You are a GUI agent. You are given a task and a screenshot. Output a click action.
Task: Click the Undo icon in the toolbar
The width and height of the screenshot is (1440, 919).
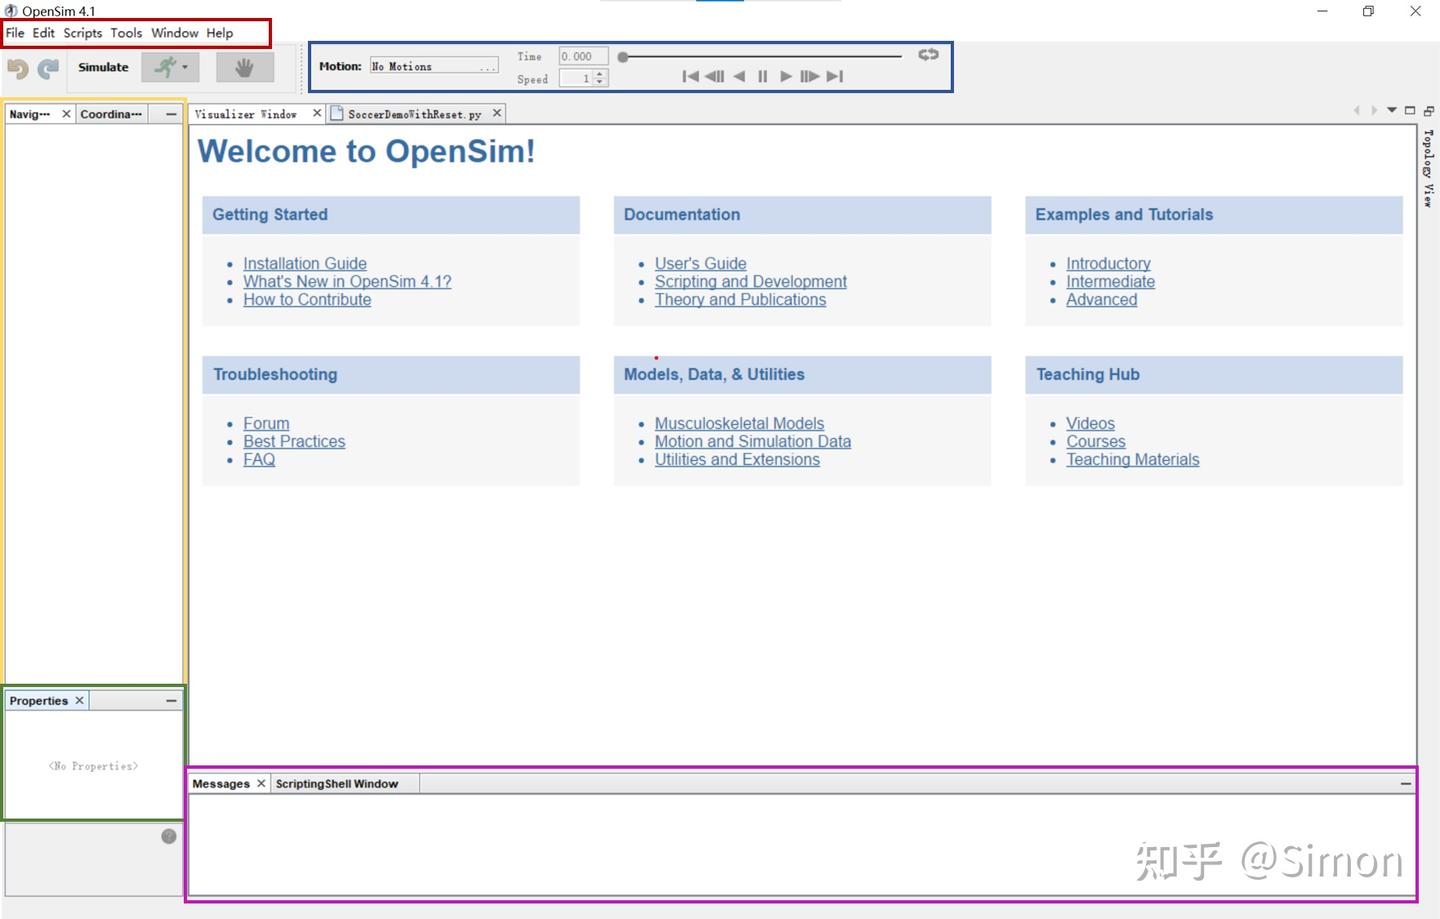click(x=18, y=67)
